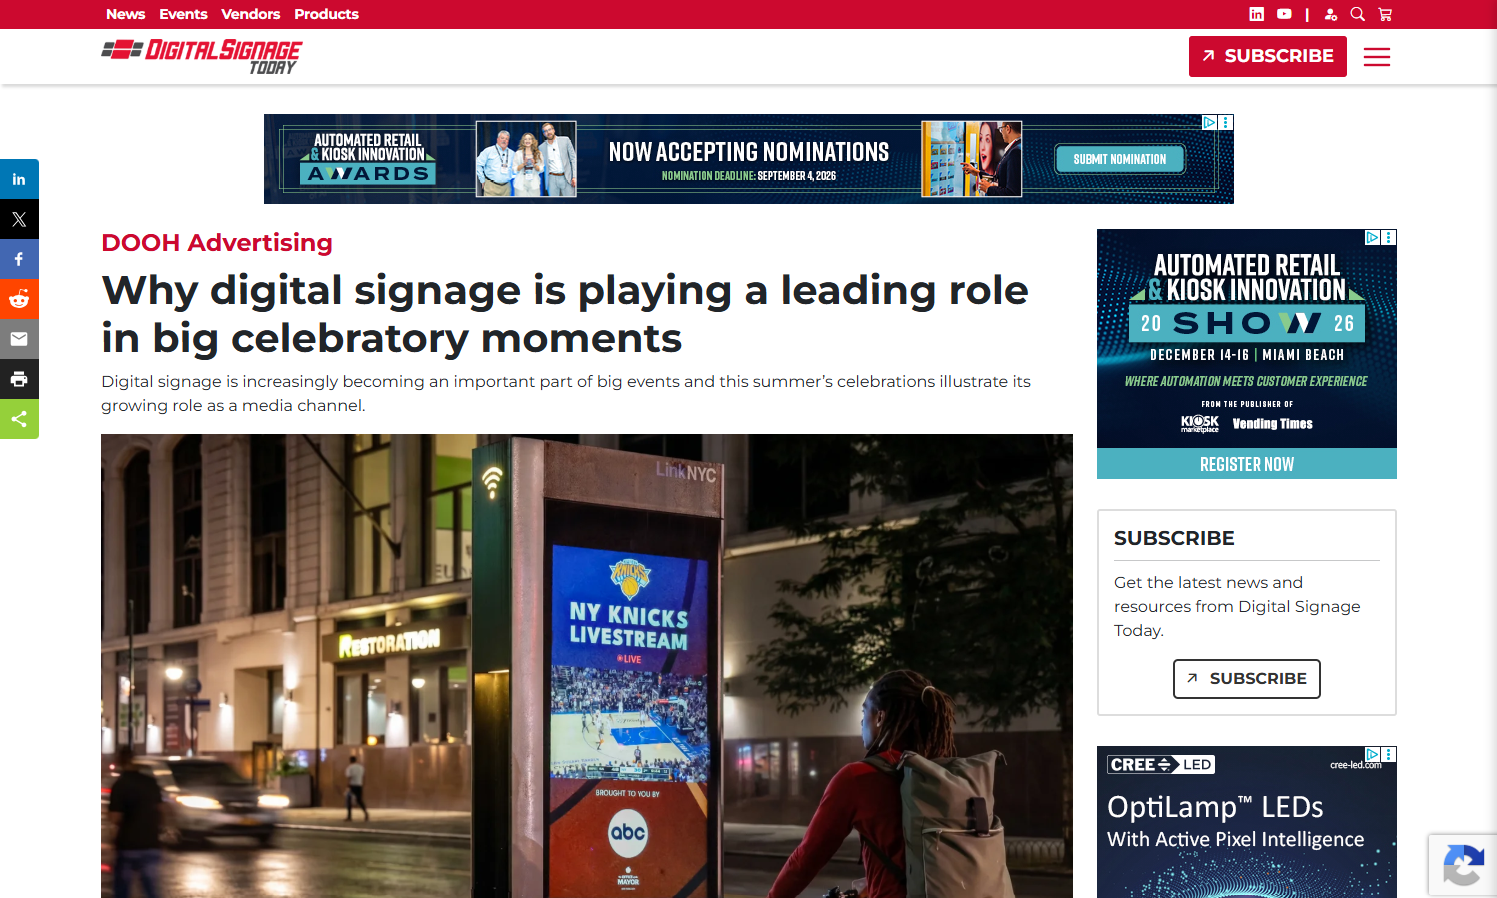
Task: Share article via LinkedIn sidebar button
Action: pos(19,179)
